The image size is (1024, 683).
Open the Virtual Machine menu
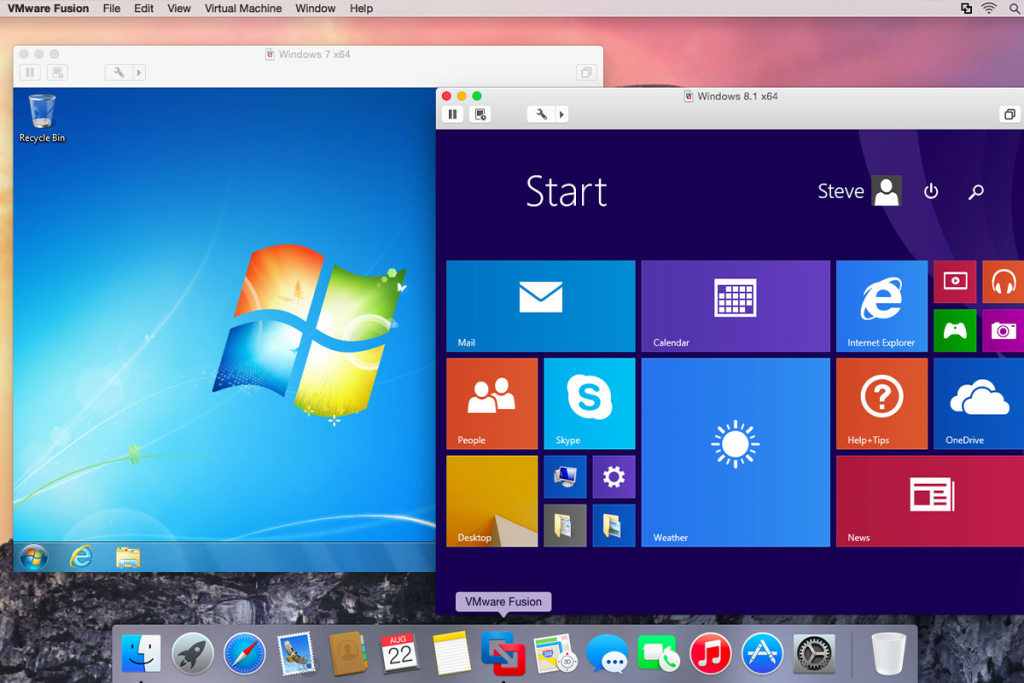pos(243,8)
